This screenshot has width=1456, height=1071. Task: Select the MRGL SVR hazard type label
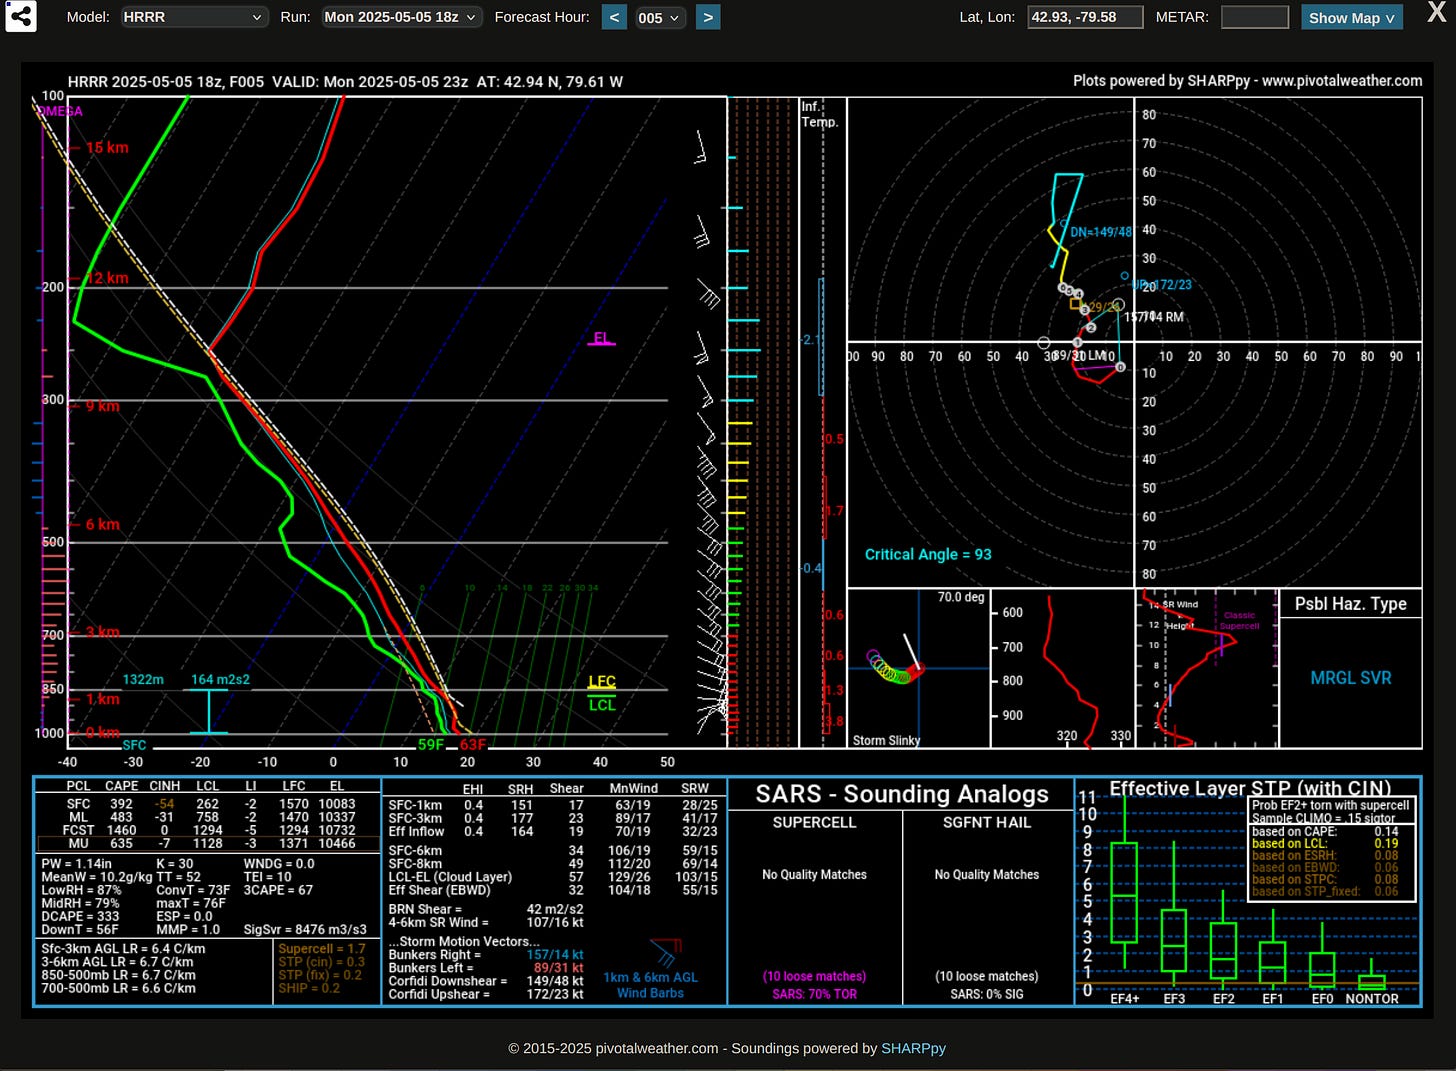(1350, 678)
